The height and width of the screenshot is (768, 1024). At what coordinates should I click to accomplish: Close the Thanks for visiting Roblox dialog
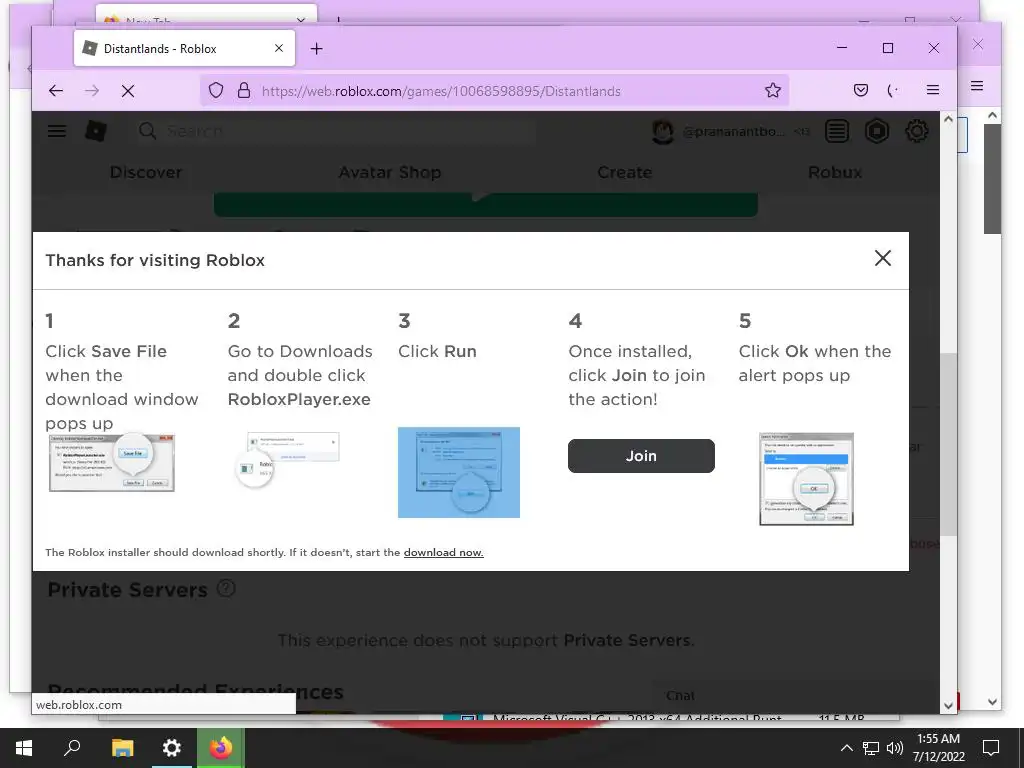tap(882, 259)
